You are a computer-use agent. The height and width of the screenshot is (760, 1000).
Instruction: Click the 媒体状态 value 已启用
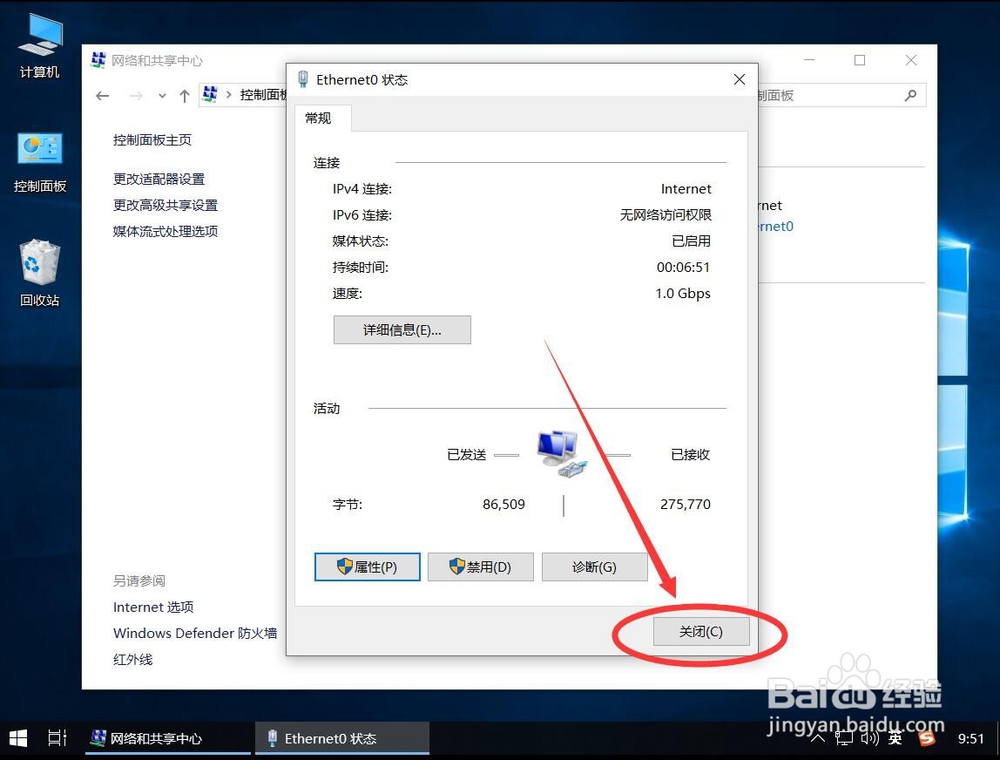[691, 241]
